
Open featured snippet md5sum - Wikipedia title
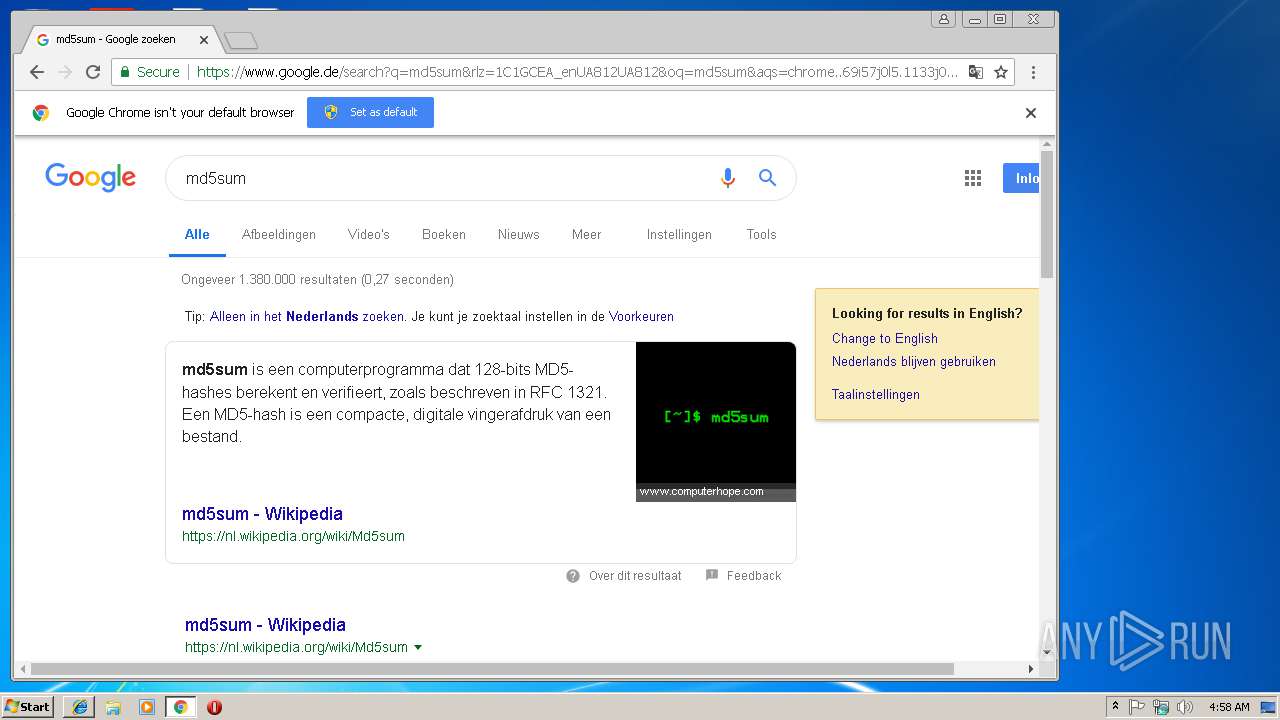click(x=262, y=514)
